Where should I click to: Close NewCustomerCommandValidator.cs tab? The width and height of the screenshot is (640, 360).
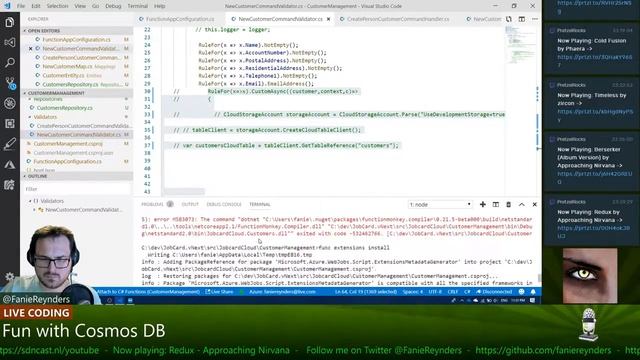[329, 19]
